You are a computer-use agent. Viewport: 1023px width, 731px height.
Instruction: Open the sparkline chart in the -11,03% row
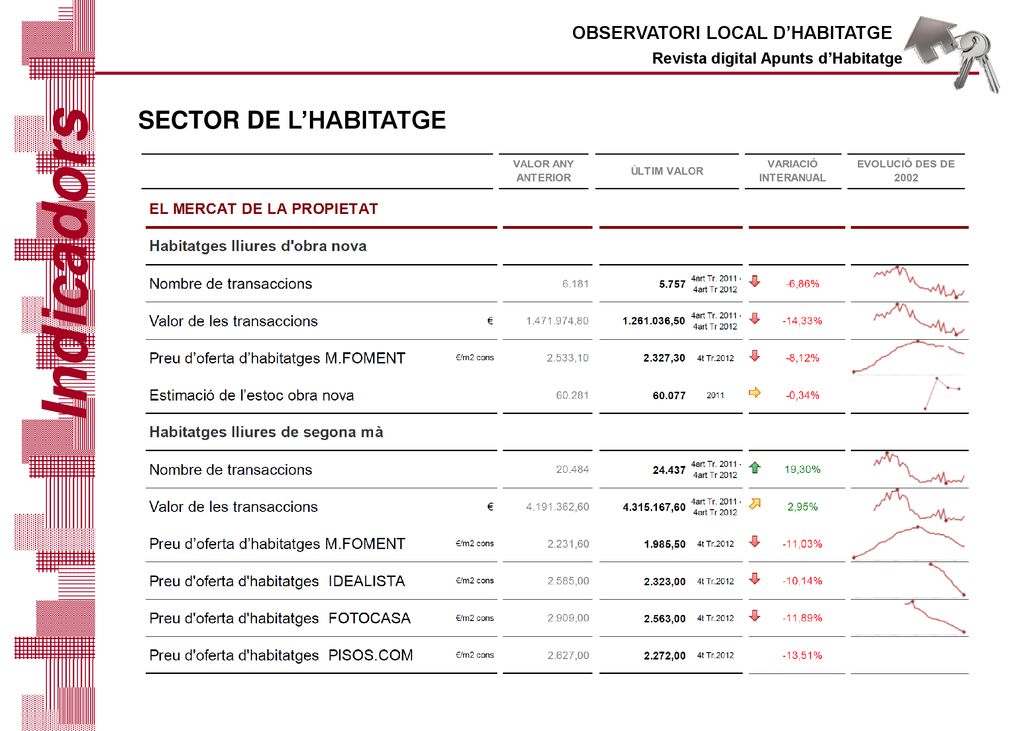pyautogui.click(x=908, y=542)
